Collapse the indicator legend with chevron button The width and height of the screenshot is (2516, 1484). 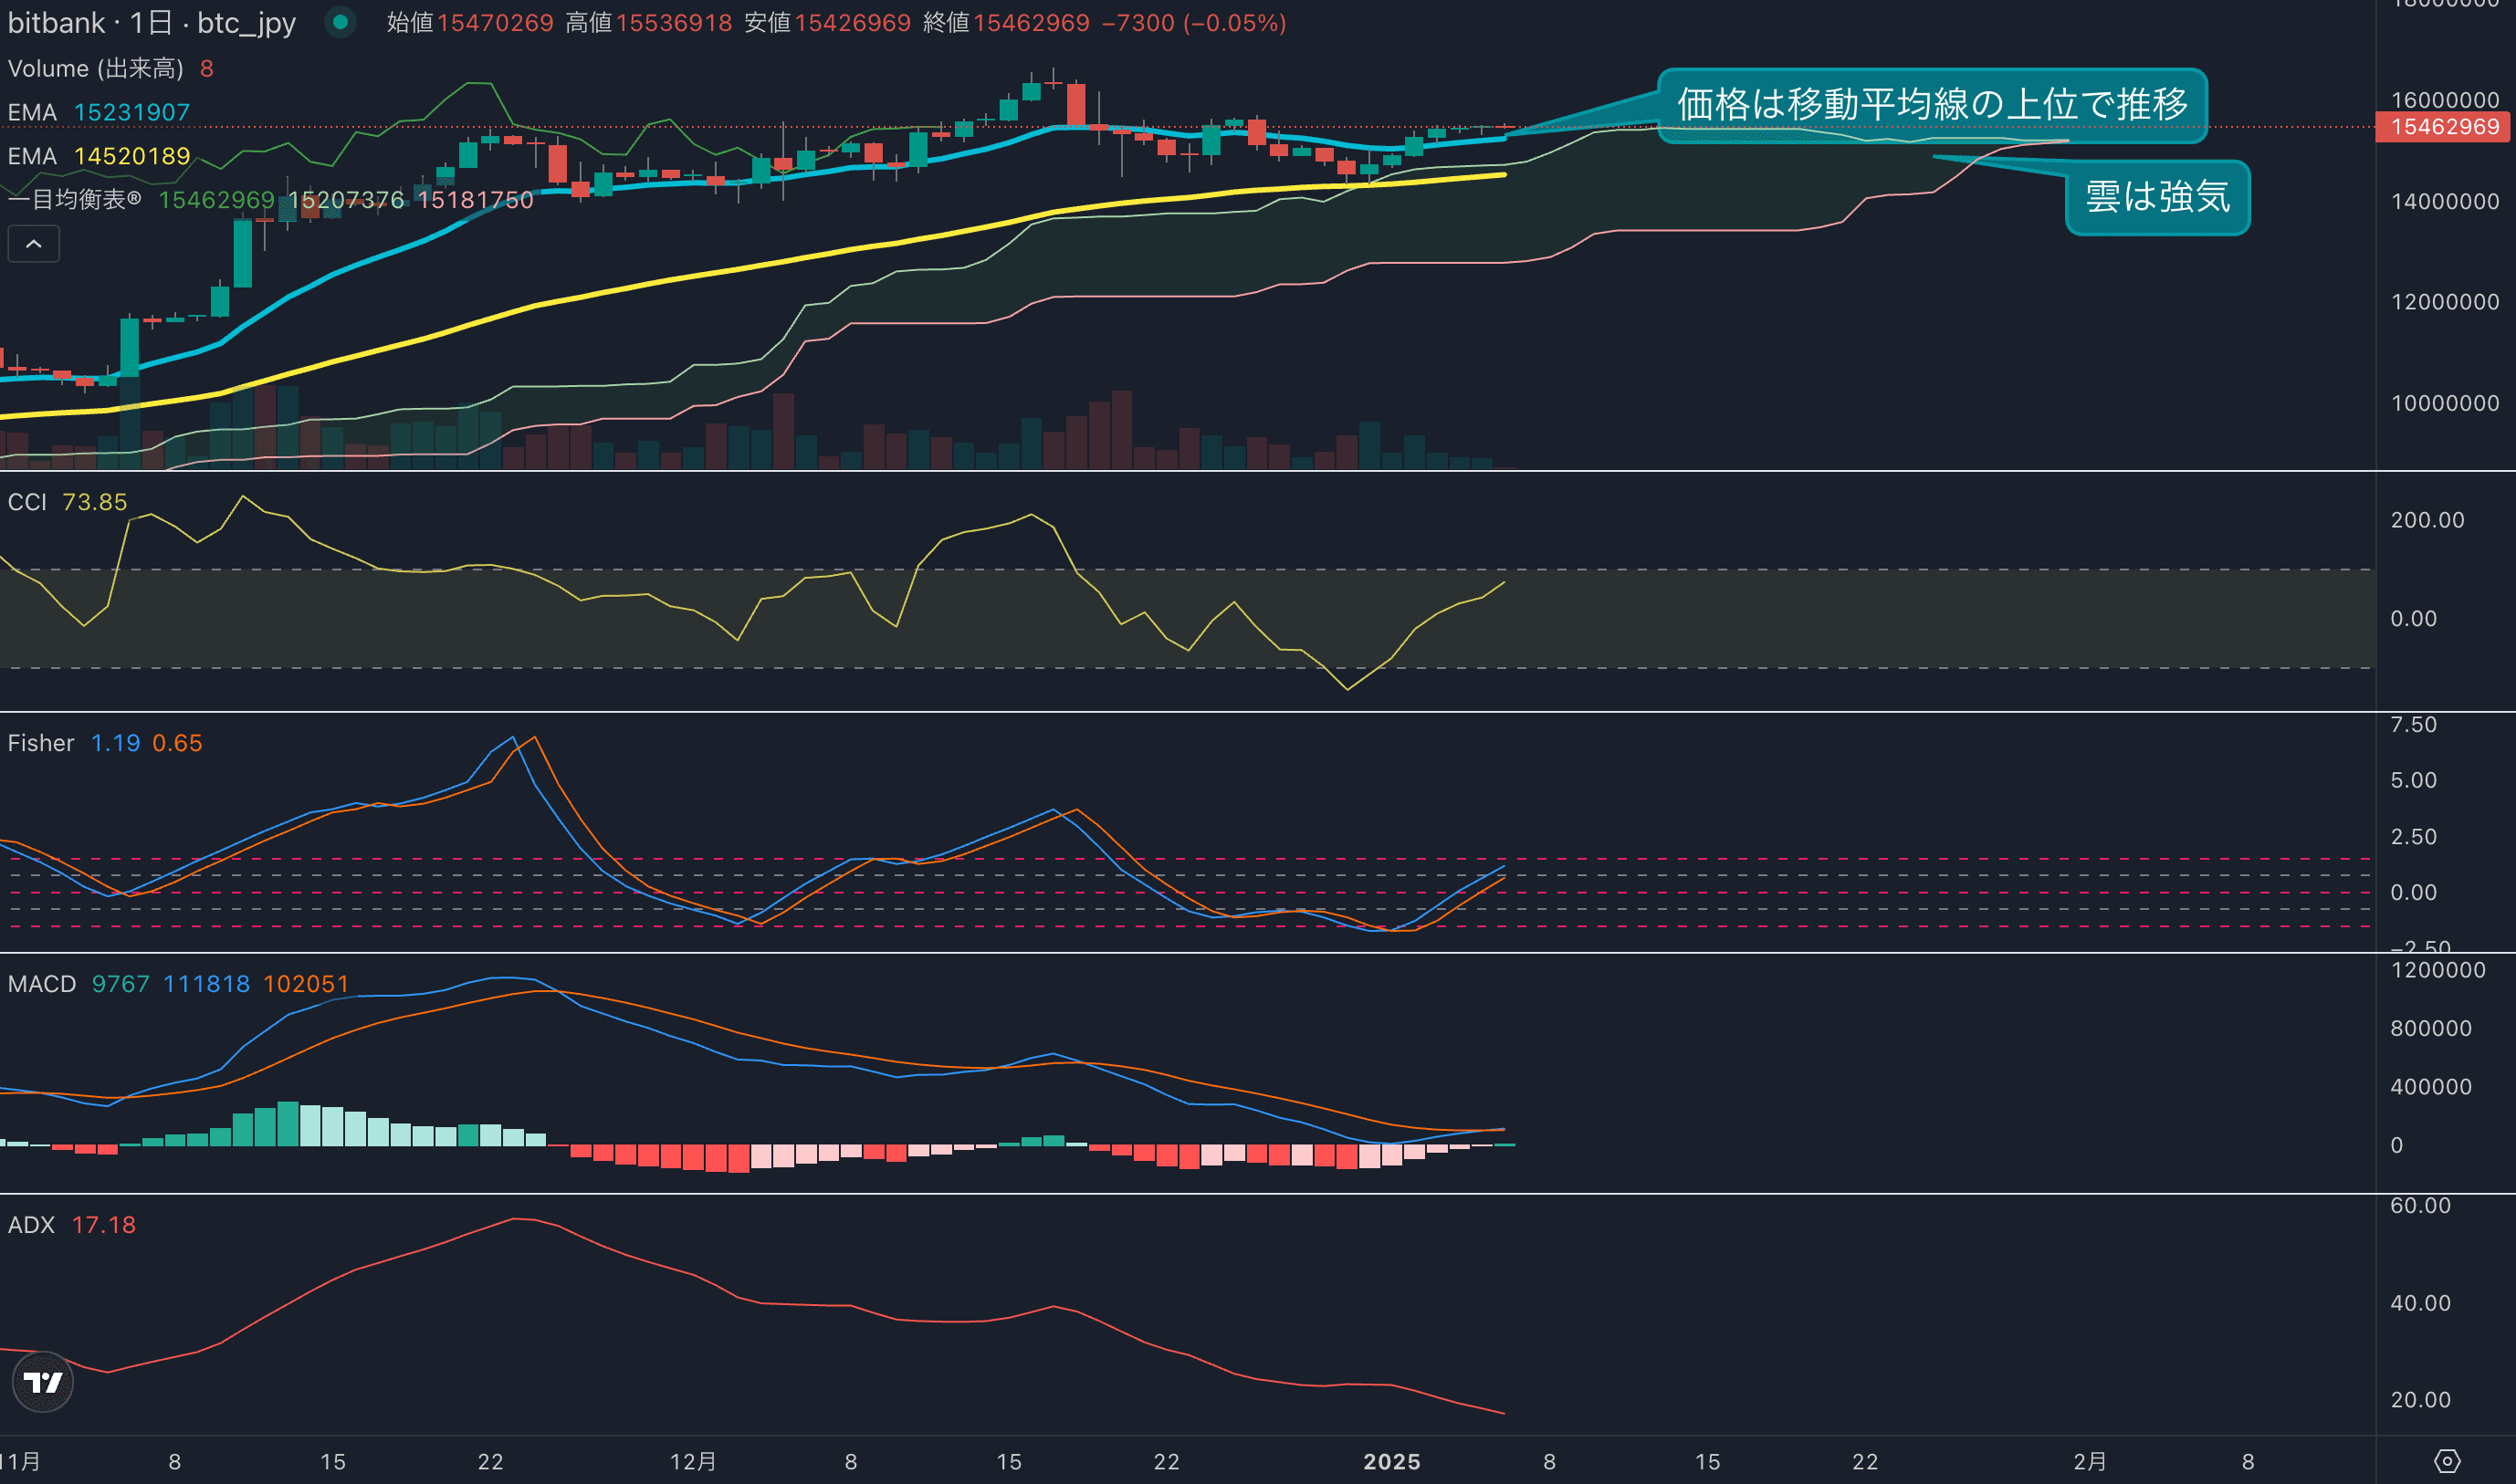[x=33, y=244]
